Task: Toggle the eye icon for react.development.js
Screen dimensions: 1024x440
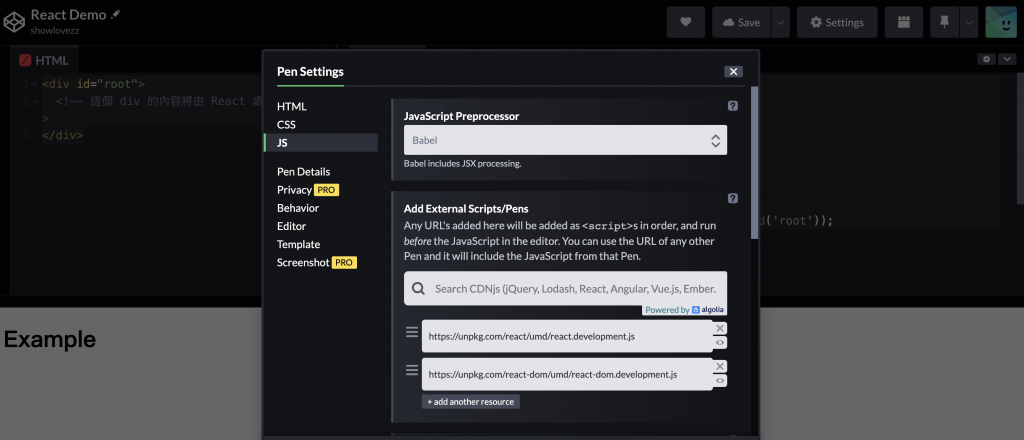Action: point(720,342)
